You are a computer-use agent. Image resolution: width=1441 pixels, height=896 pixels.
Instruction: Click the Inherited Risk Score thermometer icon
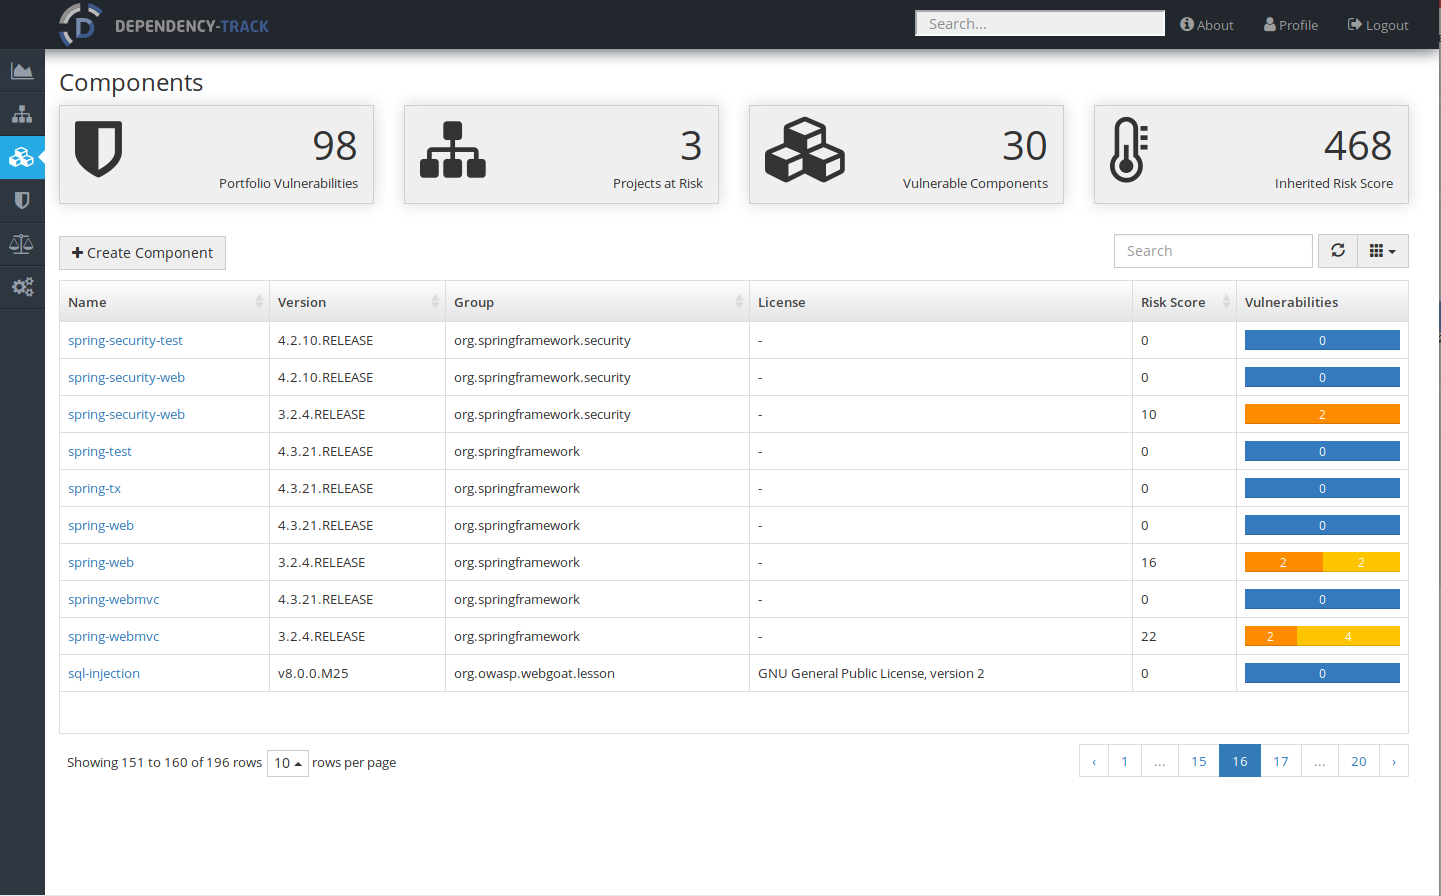(1129, 150)
